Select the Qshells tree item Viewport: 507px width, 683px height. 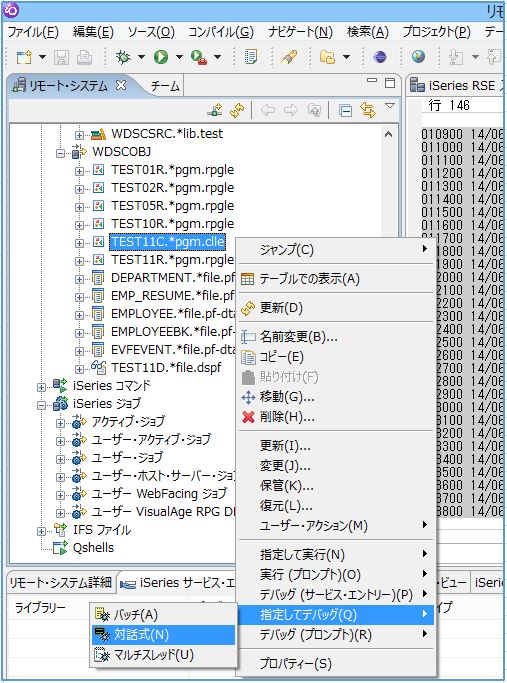[93, 548]
